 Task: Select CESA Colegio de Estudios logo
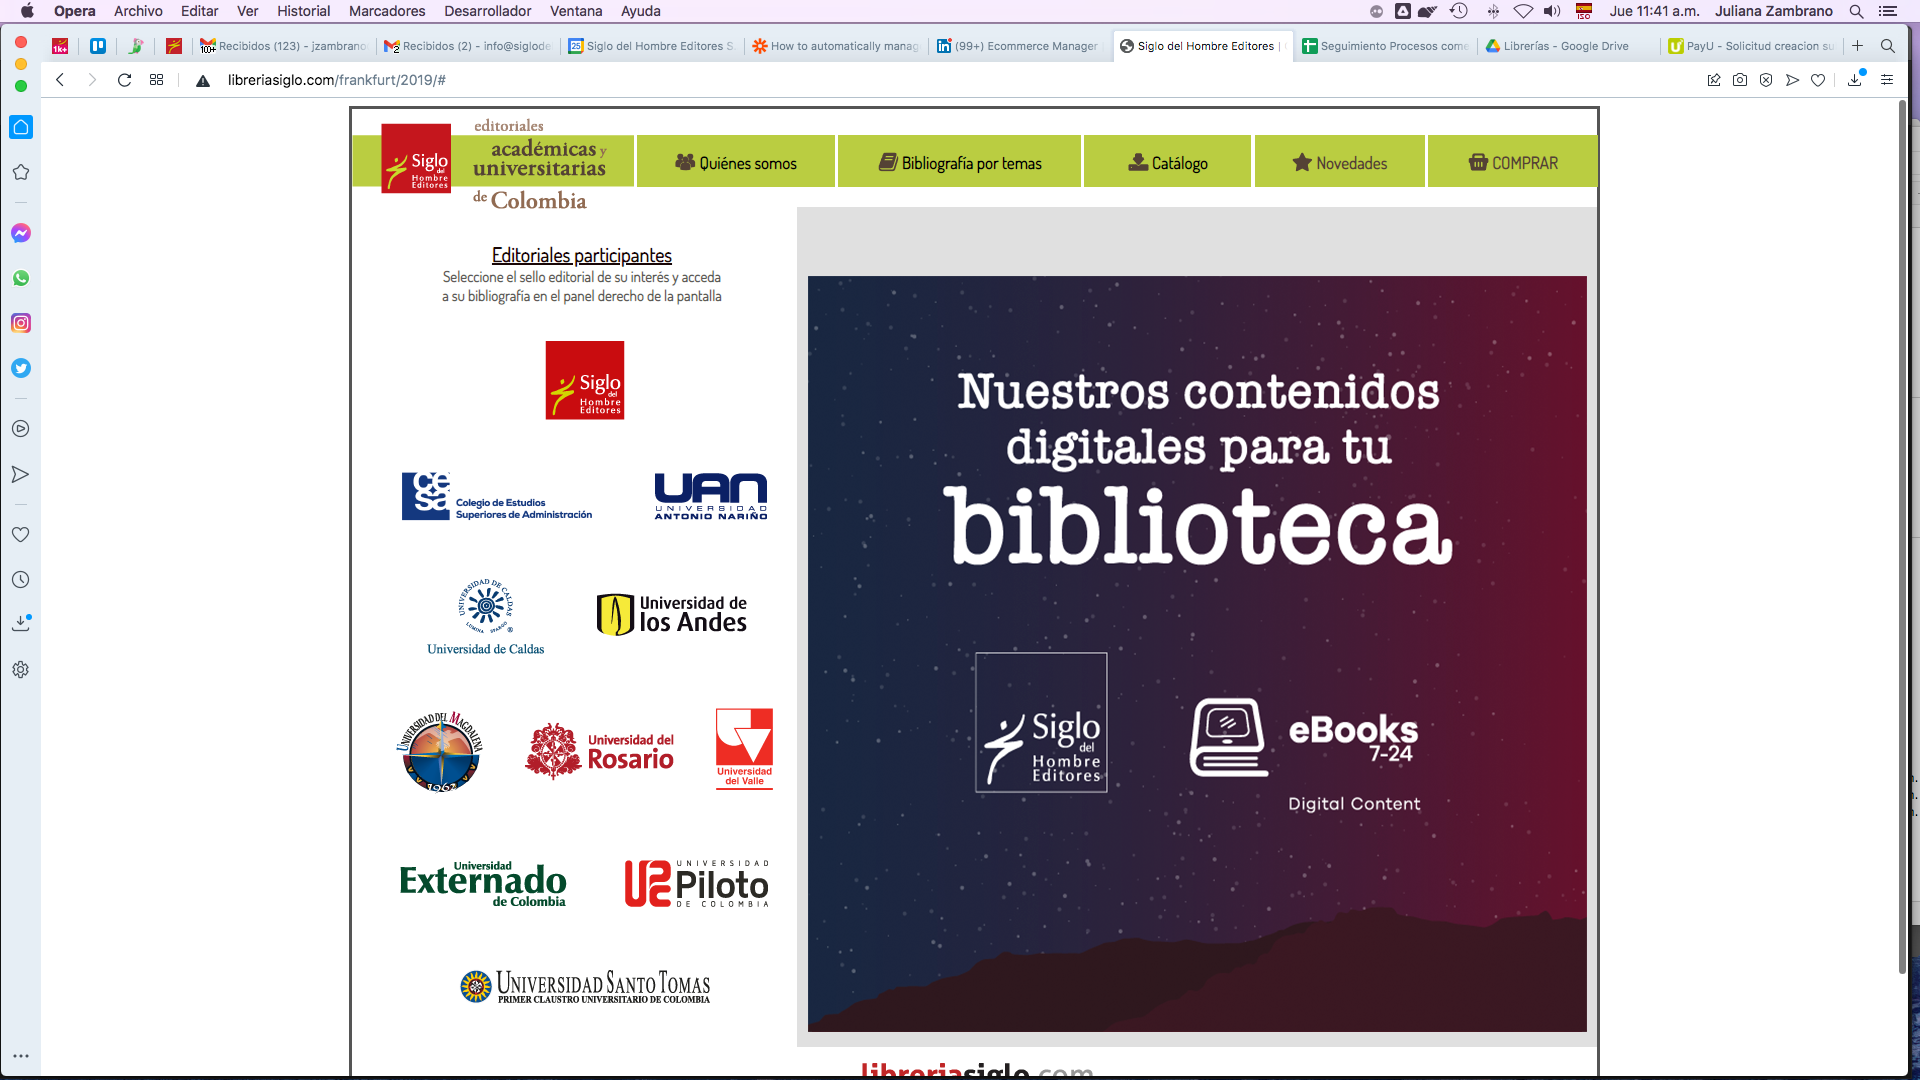click(497, 496)
